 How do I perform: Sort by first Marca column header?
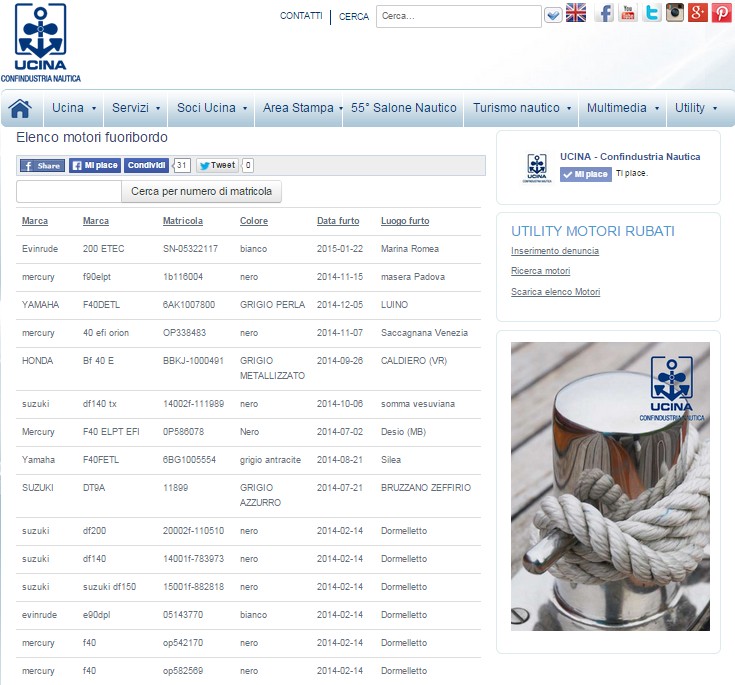(x=35, y=221)
